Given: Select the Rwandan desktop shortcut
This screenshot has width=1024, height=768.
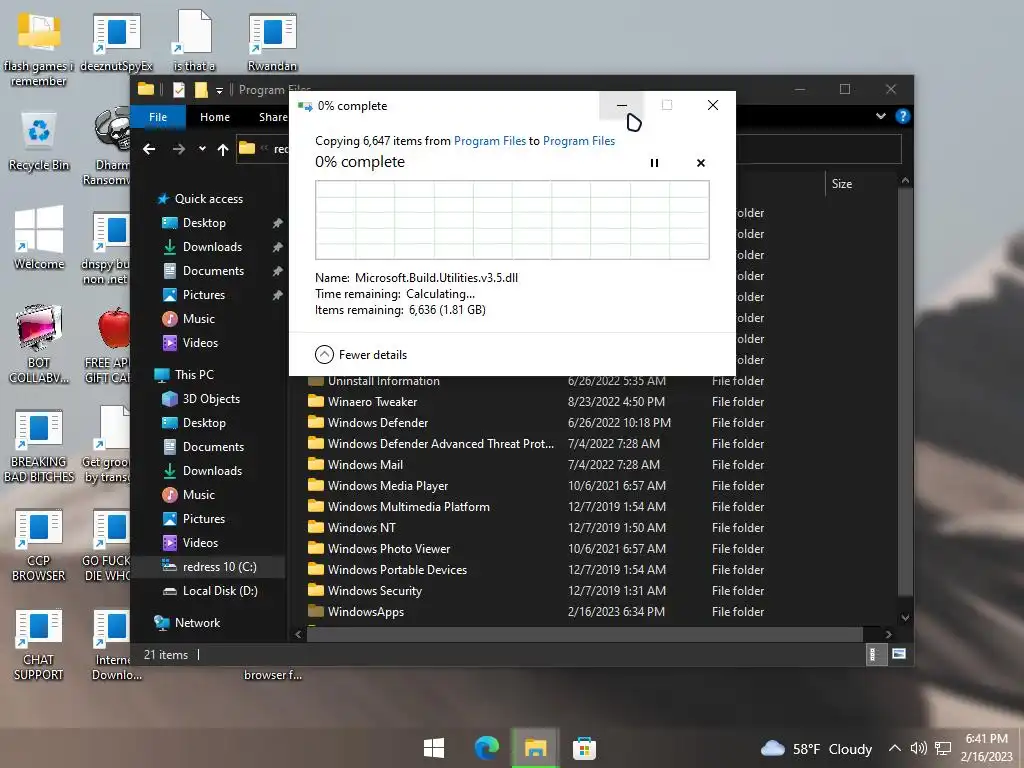Looking at the screenshot, I should click(272, 41).
